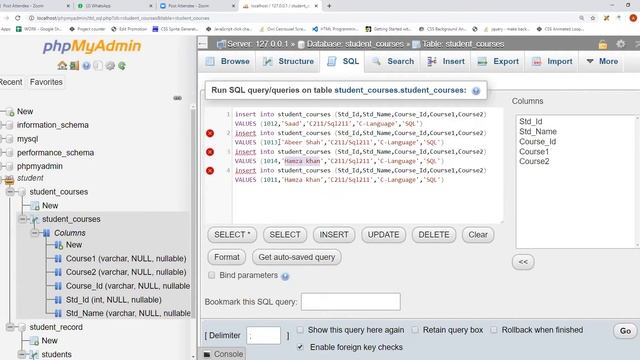Screen dimensions: 640x360
Task: Bookmark page with star icon in address bar
Action: tap(593, 18)
